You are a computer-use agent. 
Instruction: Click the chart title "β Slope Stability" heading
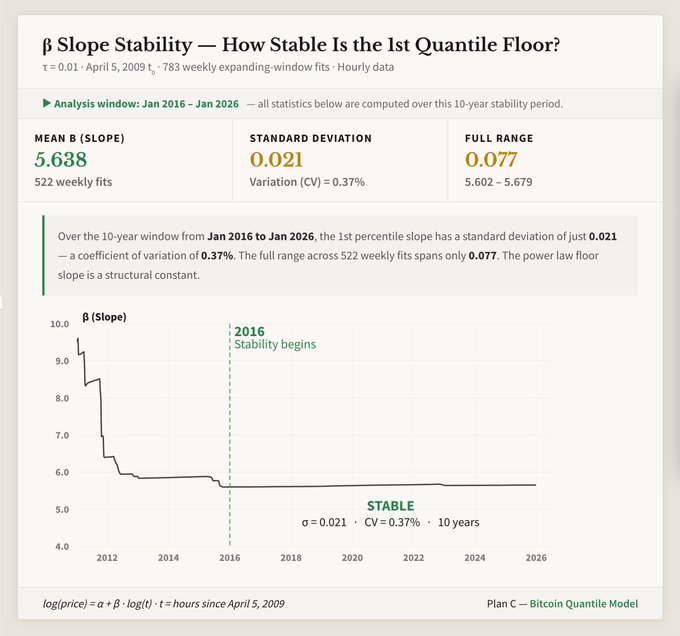[x=300, y=45]
